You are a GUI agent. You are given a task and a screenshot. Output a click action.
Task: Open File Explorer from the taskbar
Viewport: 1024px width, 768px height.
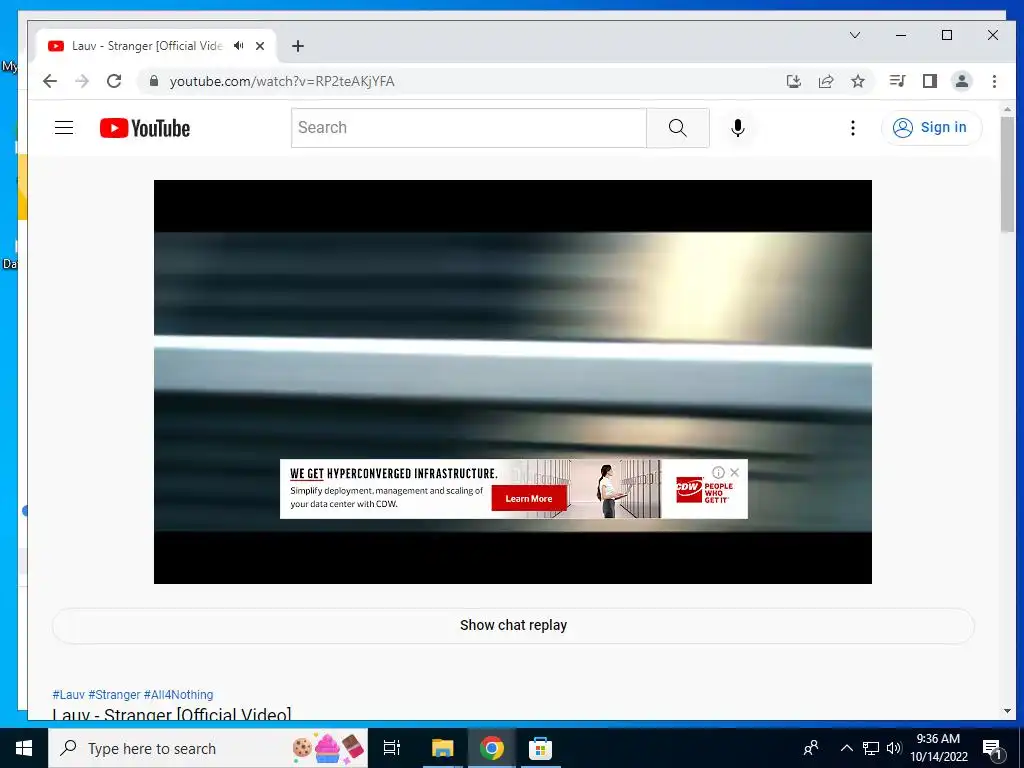[442, 748]
